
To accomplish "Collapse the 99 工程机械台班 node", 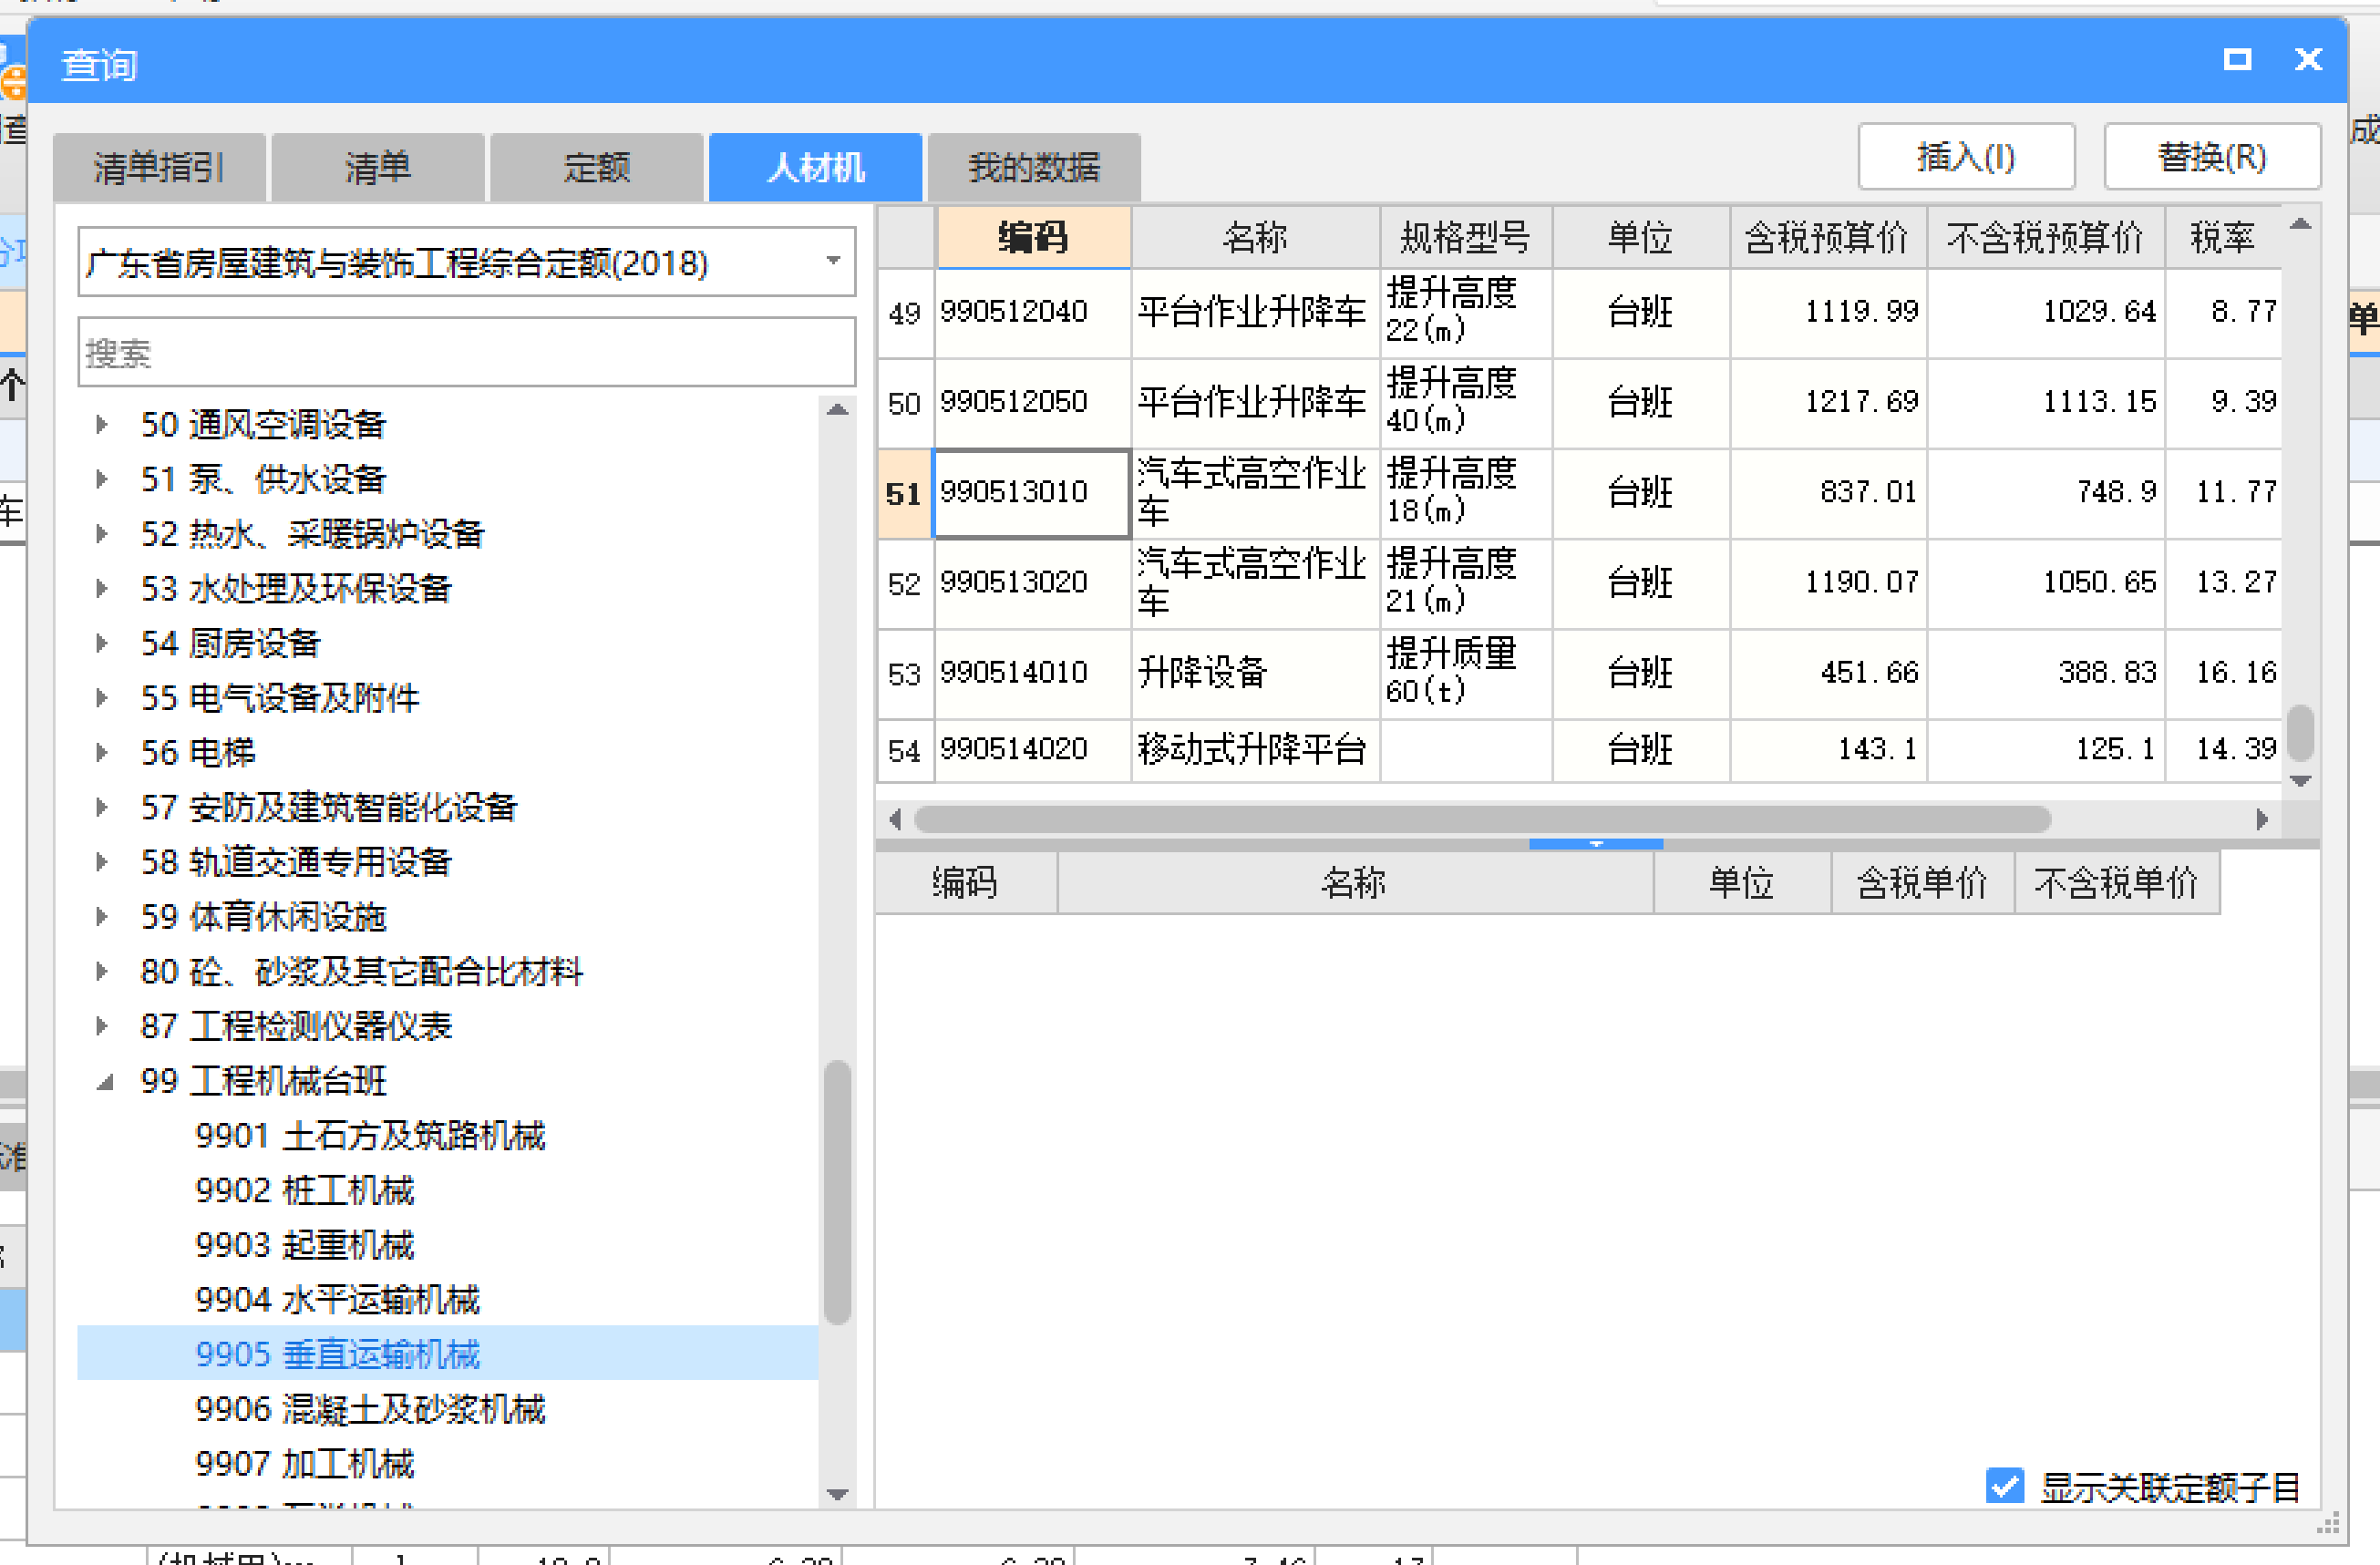I will coord(104,1081).
